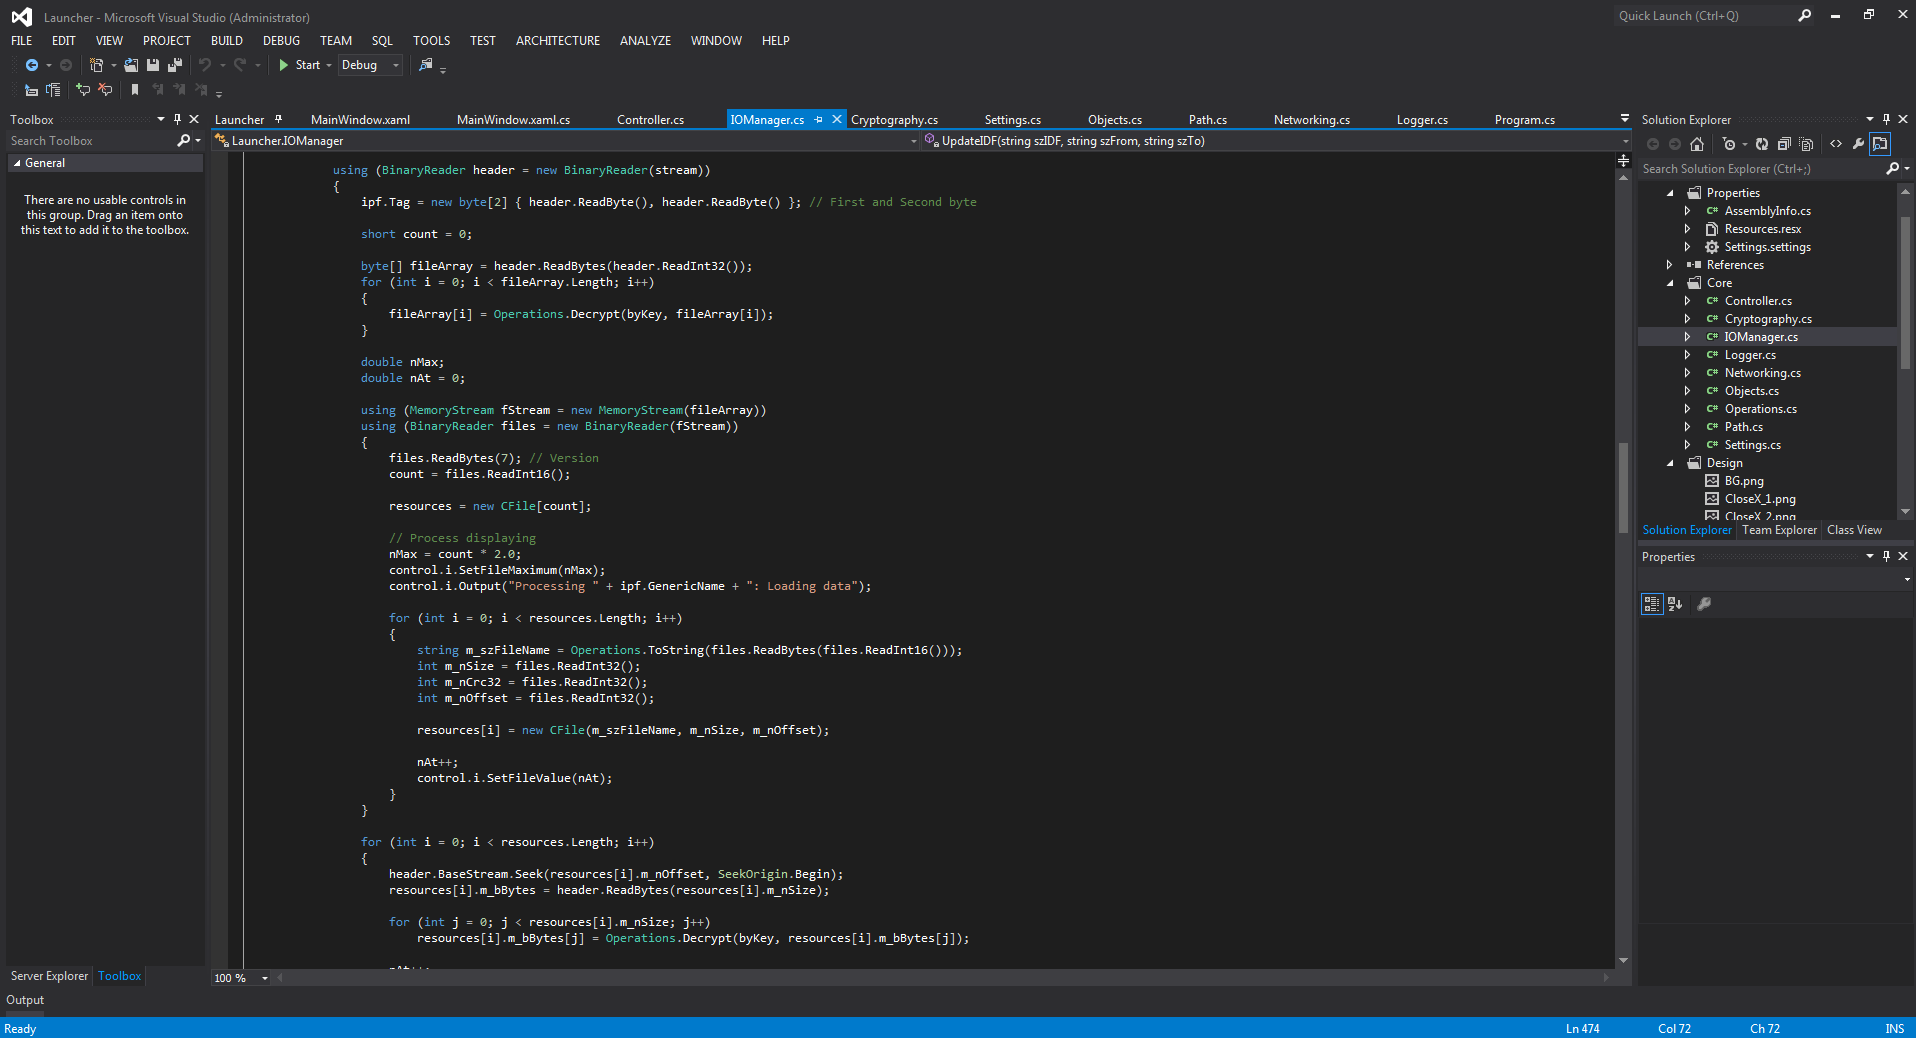Viewport: 1916px width, 1038px height.
Task: Open Server Explorer at bottom left
Action: (49, 976)
